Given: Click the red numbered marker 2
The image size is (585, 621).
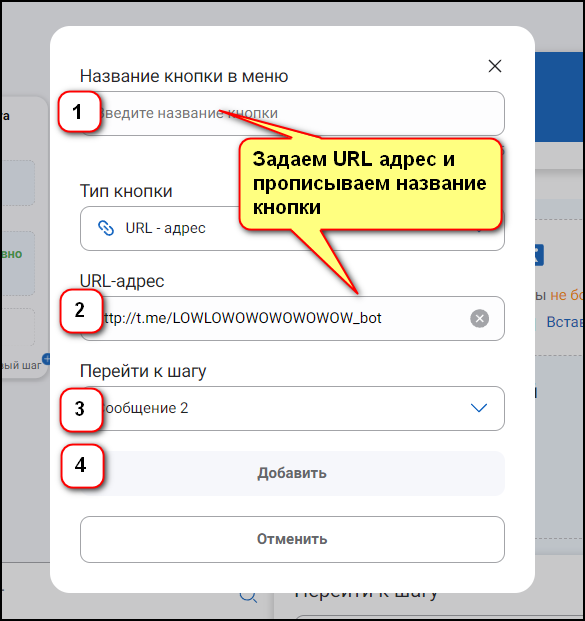Looking at the screenshot, I should [x=81, y=310].
